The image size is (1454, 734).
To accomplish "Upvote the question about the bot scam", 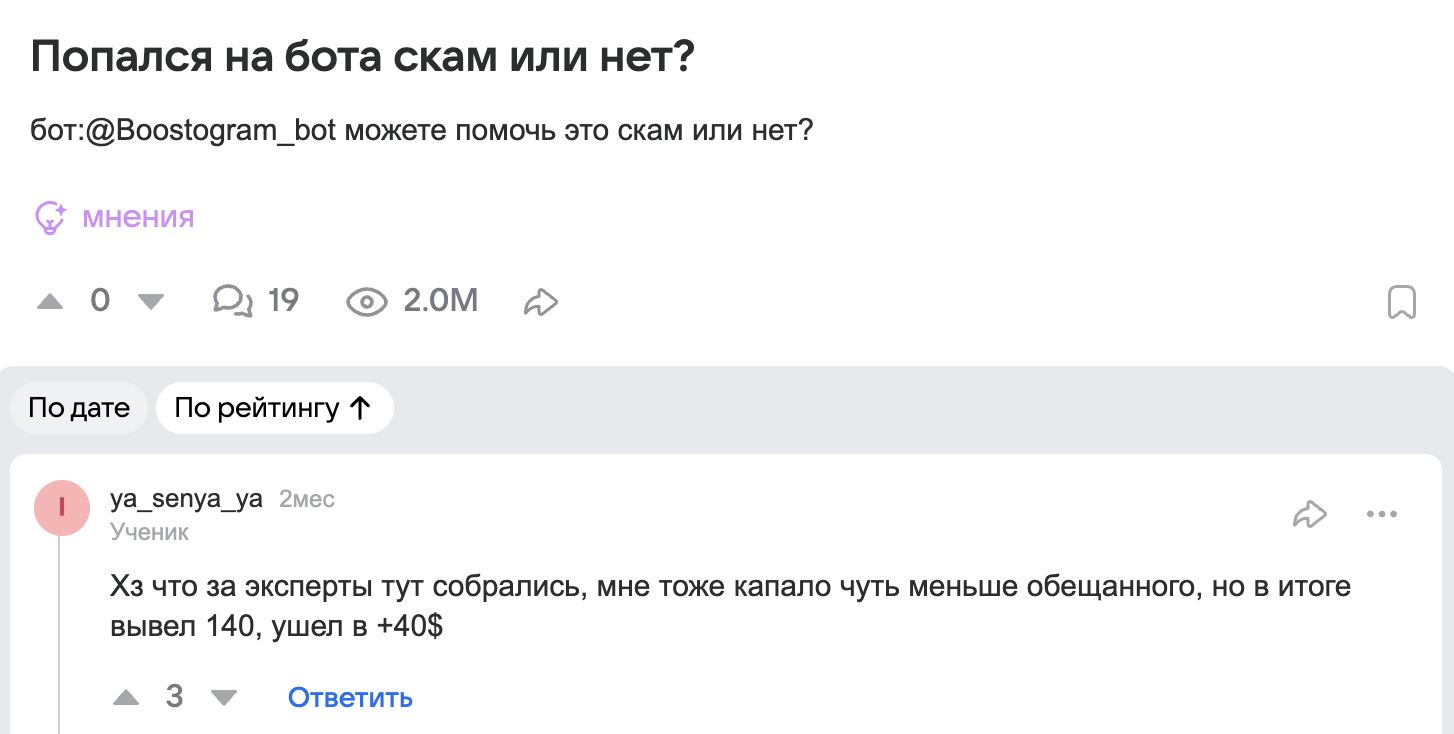I will point(50,301).
